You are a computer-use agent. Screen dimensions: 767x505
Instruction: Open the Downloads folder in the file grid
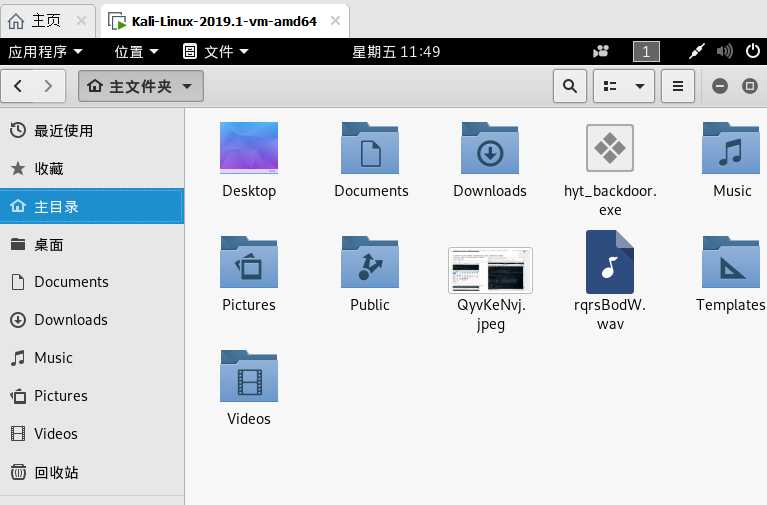[x=490, y=148]
